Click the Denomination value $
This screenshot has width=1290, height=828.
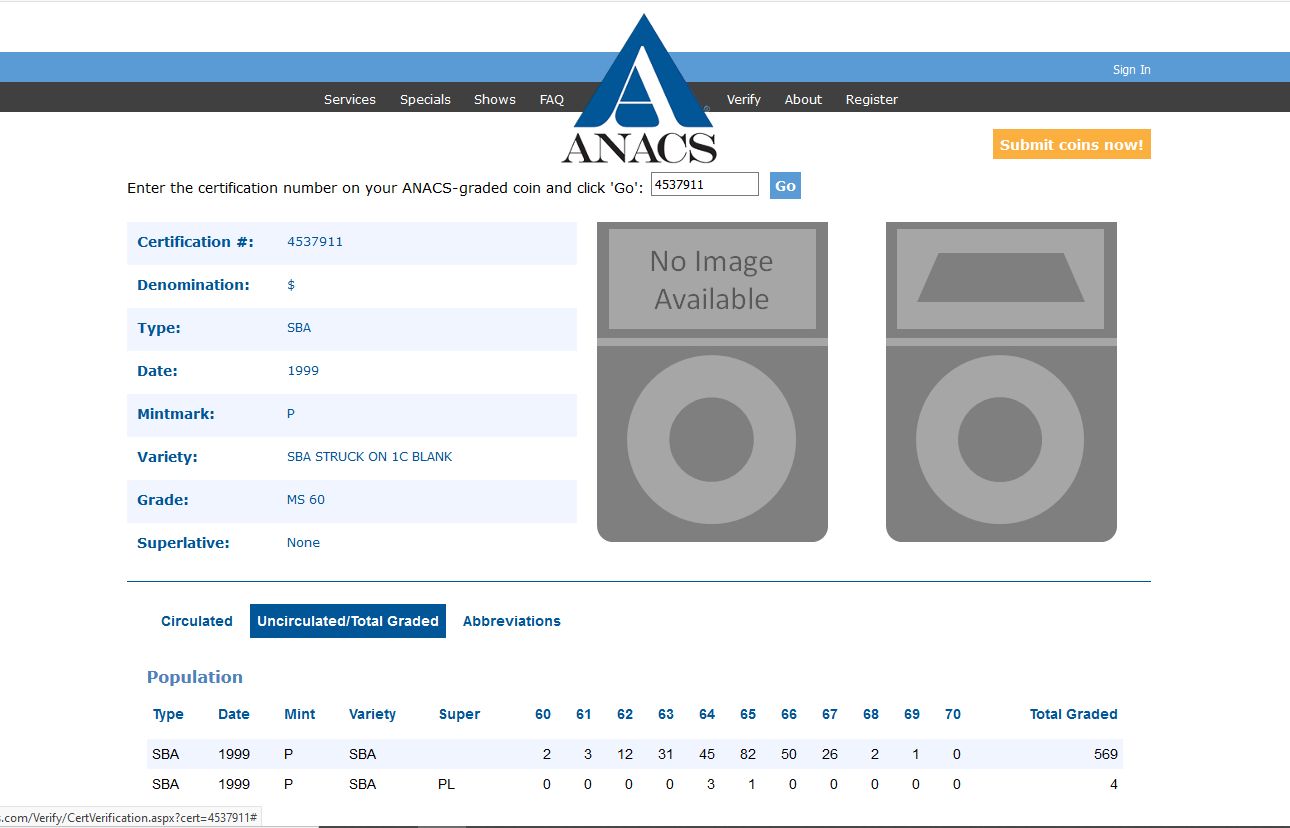[291, 284]
